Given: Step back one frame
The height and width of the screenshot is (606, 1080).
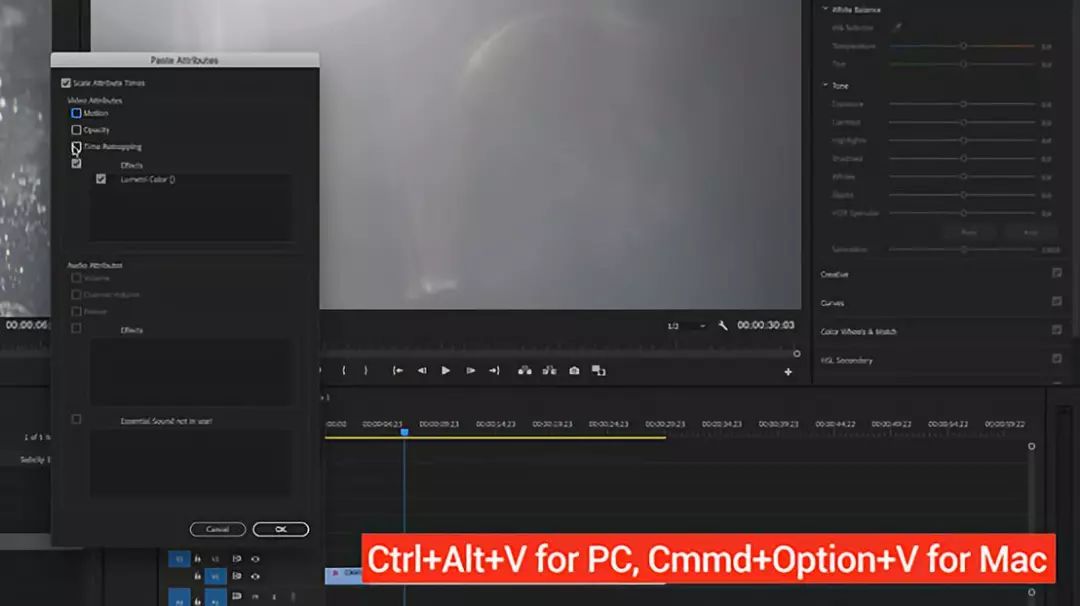Looking at the screenshot, I should pyautogui.click(x=422, y=370).
